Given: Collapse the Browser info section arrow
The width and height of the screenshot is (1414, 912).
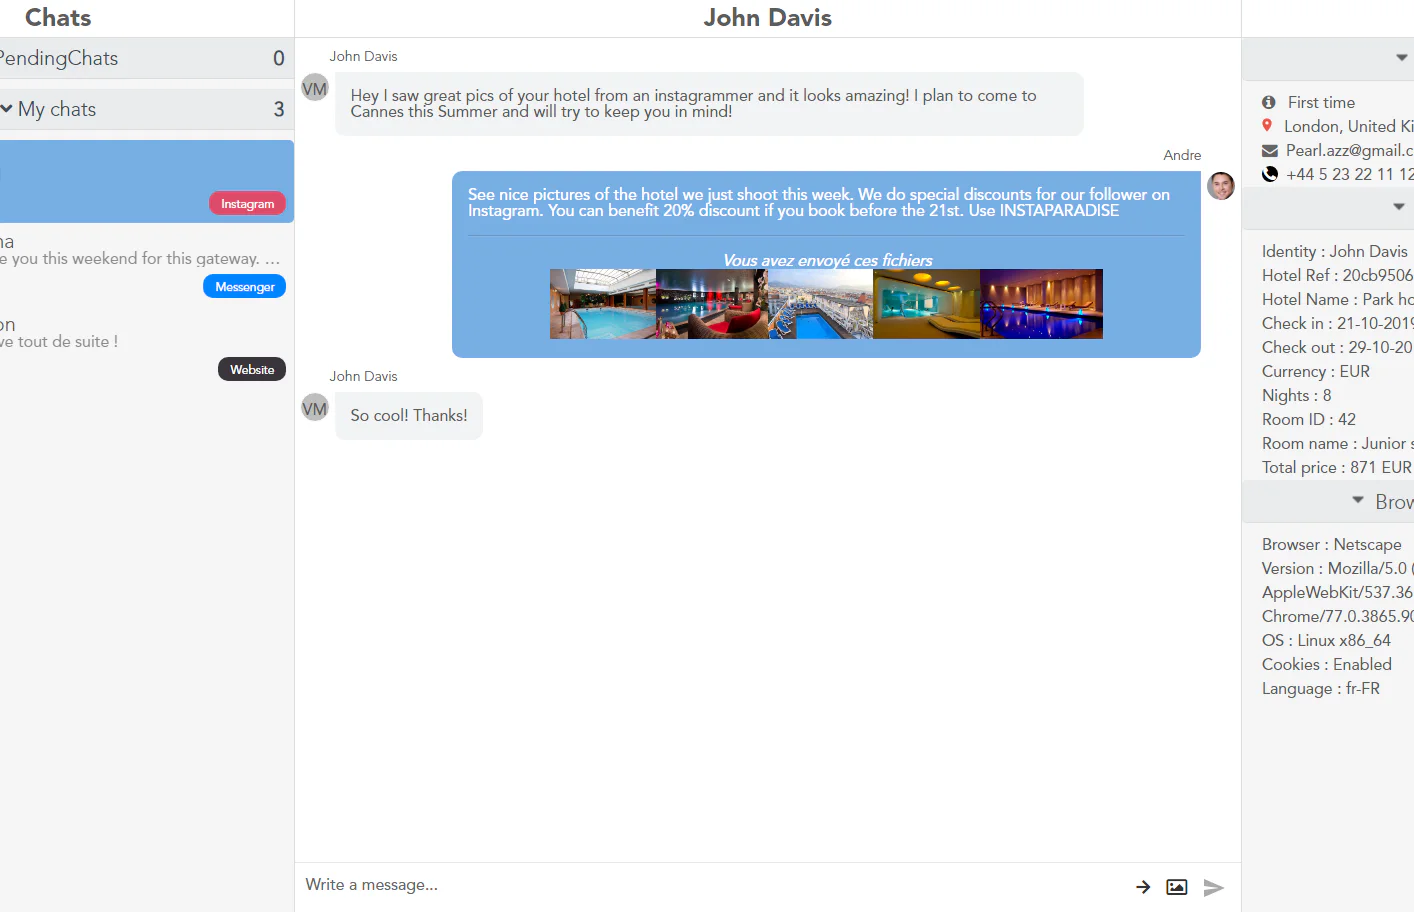Looking at the screenshot, I should (1358, 500).
